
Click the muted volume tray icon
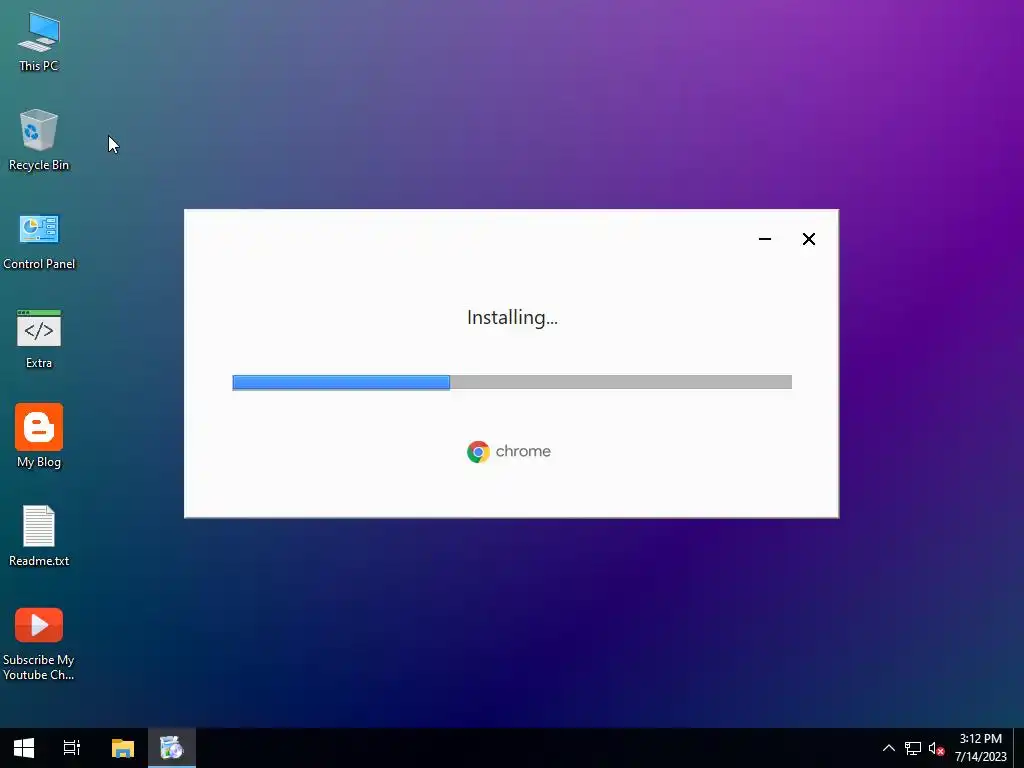[936, 748]
